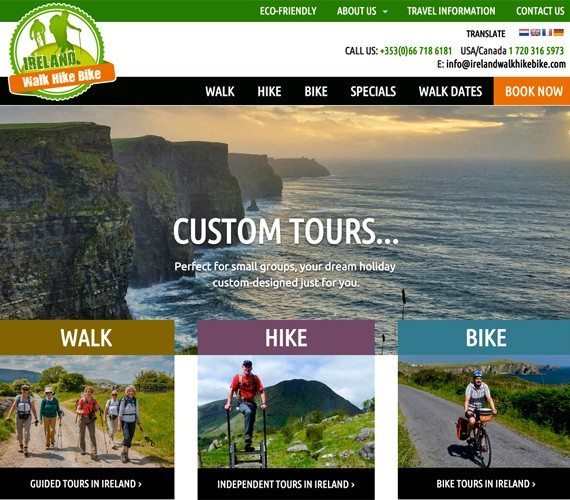Open Guided Tours in Ireland link
570x500 pixels.
(86, 484)
